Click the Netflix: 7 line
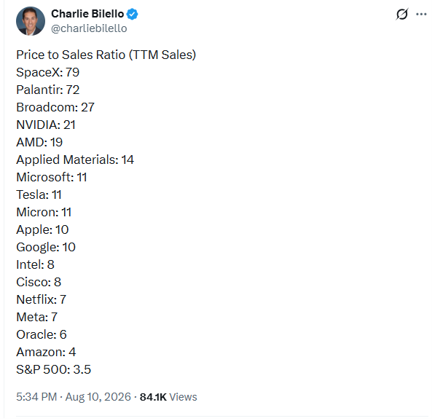Image resolution: width=432 pixels, height=419 pixels. [41, 299]
